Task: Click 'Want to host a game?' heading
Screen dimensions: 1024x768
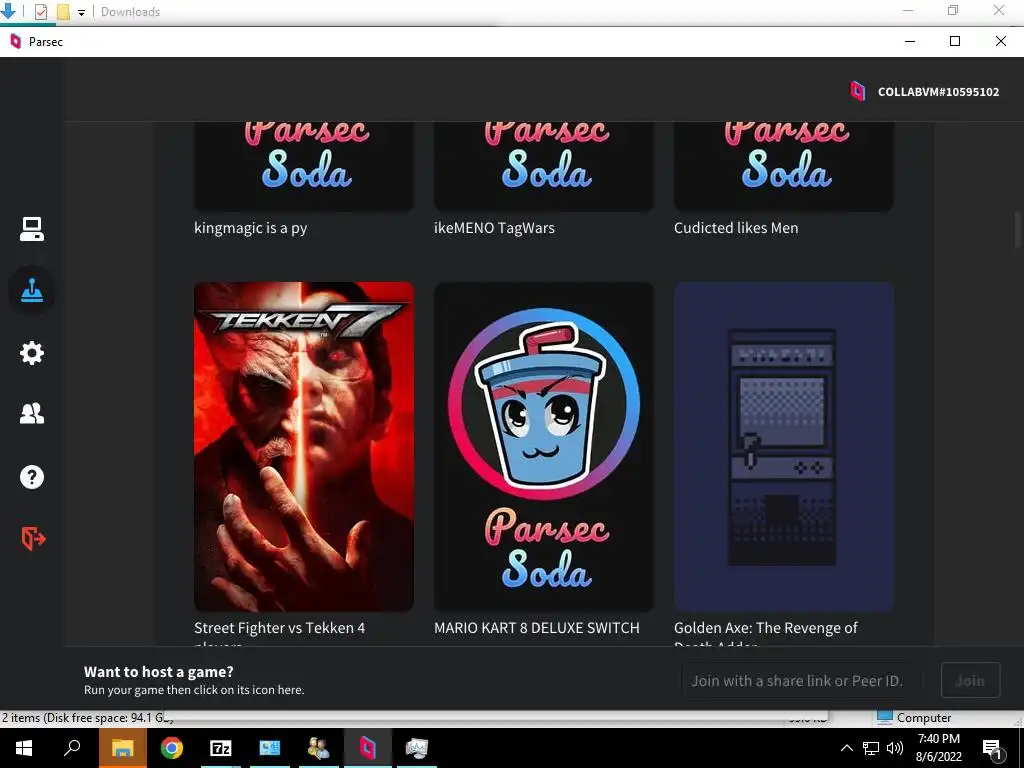Action: (x=159, y=671)
